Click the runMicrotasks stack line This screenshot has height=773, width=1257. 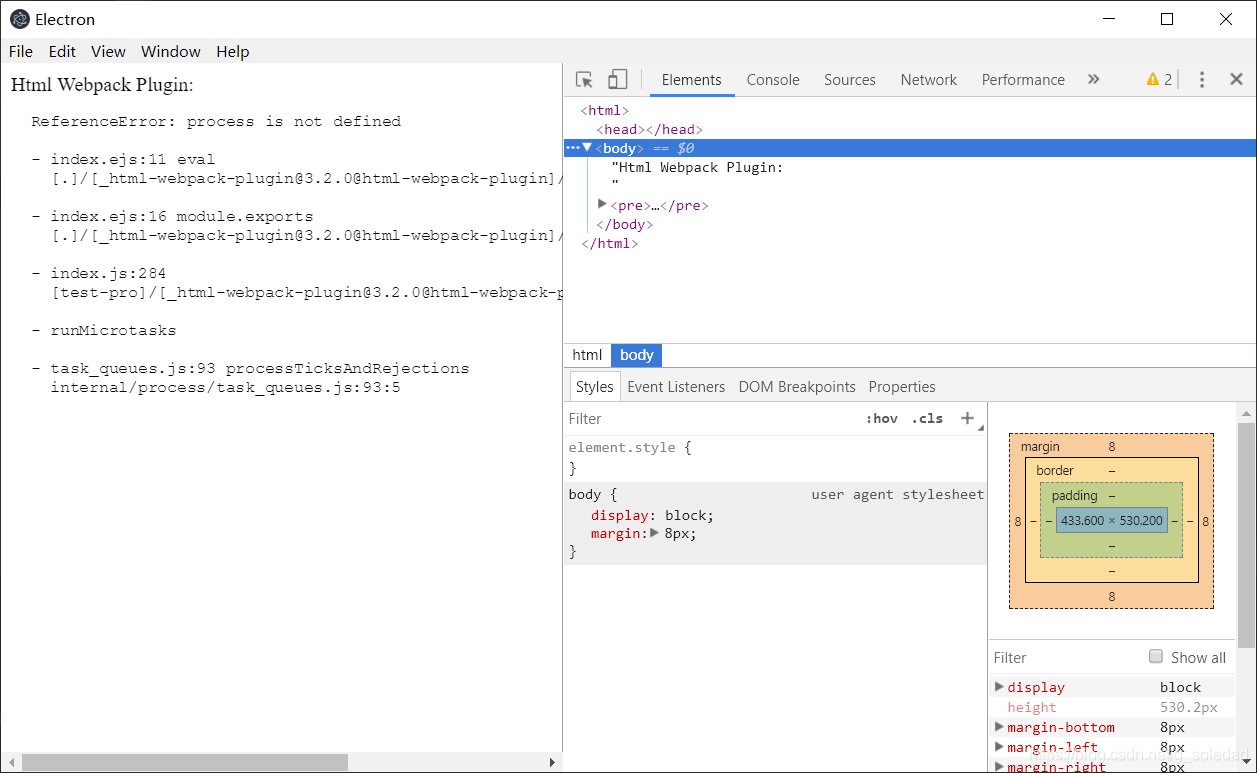(113, 330)
